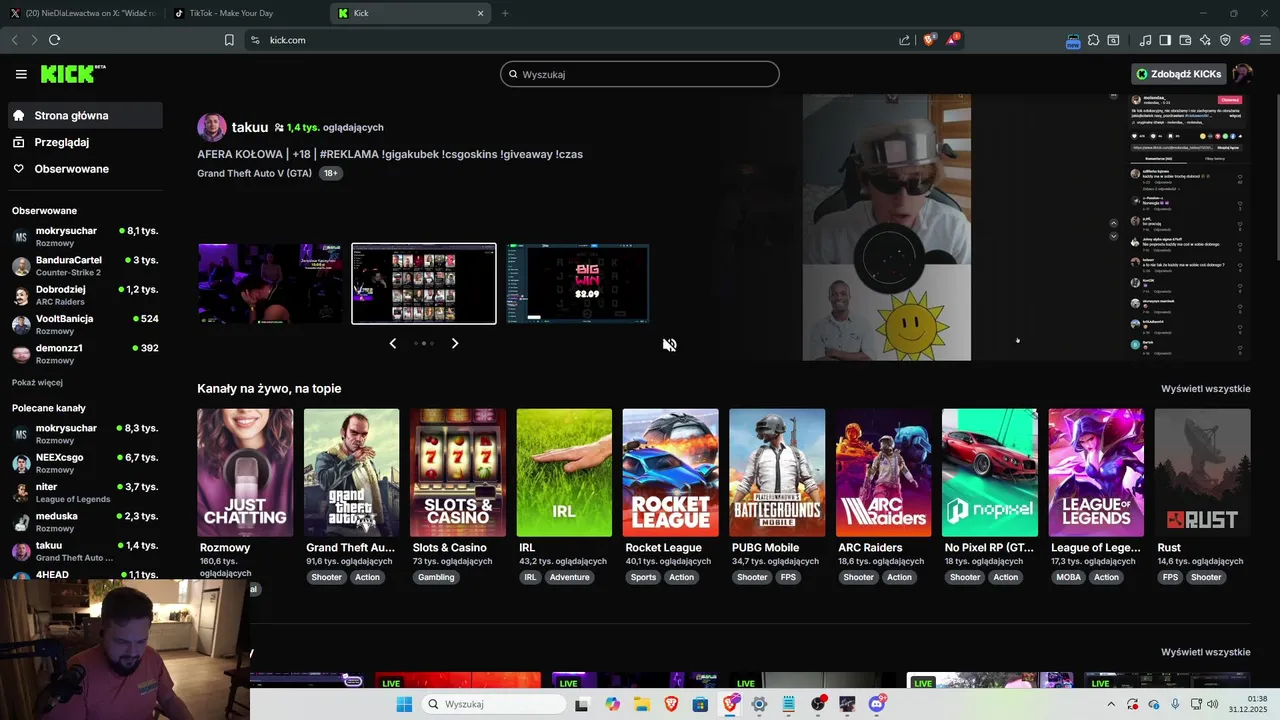The width and height of the screenshot is (1280, 720).
Task: Click the Sports tag under Rocket League
Action: point(644,577)
